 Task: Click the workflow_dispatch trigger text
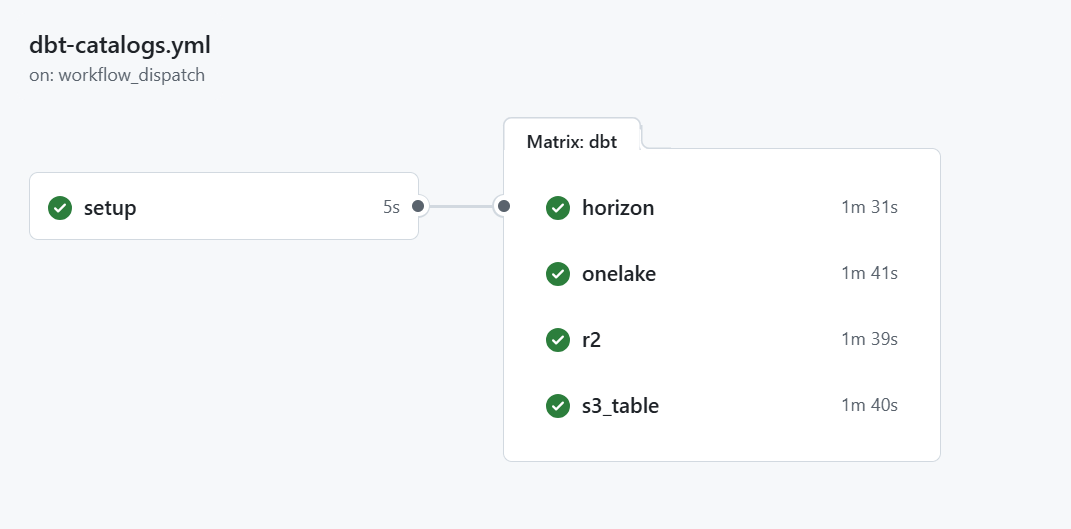pyautogui.click(x=132, y=74)
